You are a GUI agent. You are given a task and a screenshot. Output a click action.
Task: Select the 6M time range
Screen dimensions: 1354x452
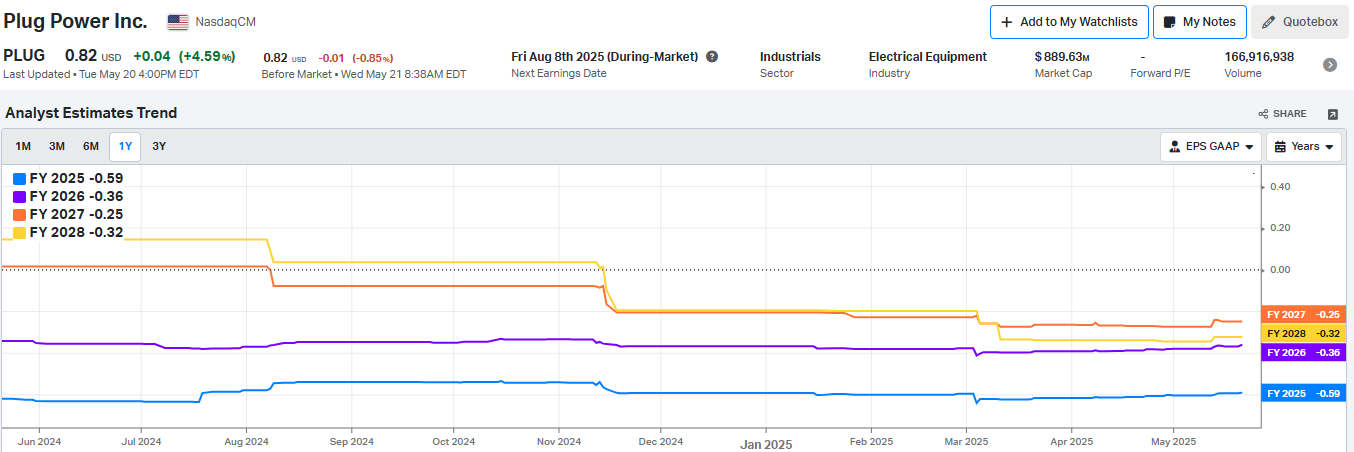point(91,147)
